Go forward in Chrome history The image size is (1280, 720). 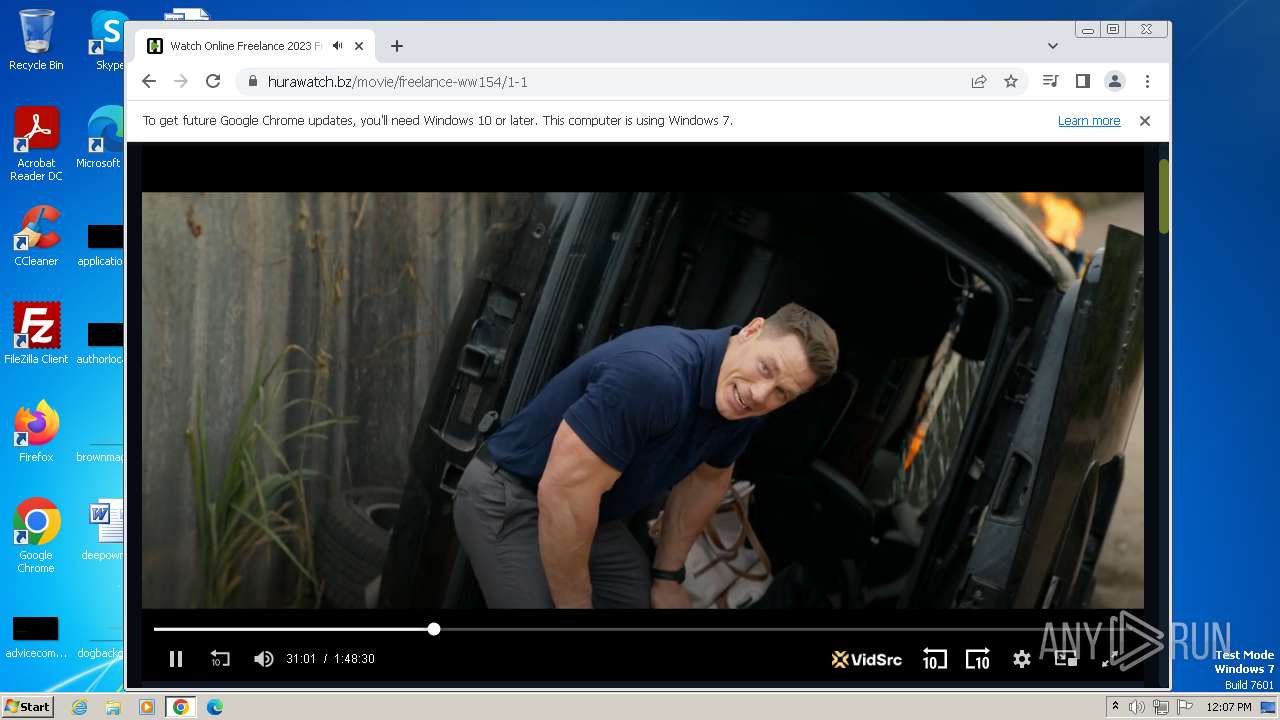[181, 82]
